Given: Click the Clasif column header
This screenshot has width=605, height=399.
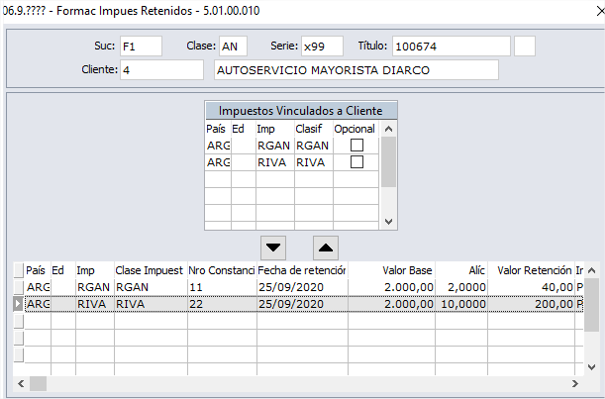Looking at the screenshot, I should (x=314, y=128).
